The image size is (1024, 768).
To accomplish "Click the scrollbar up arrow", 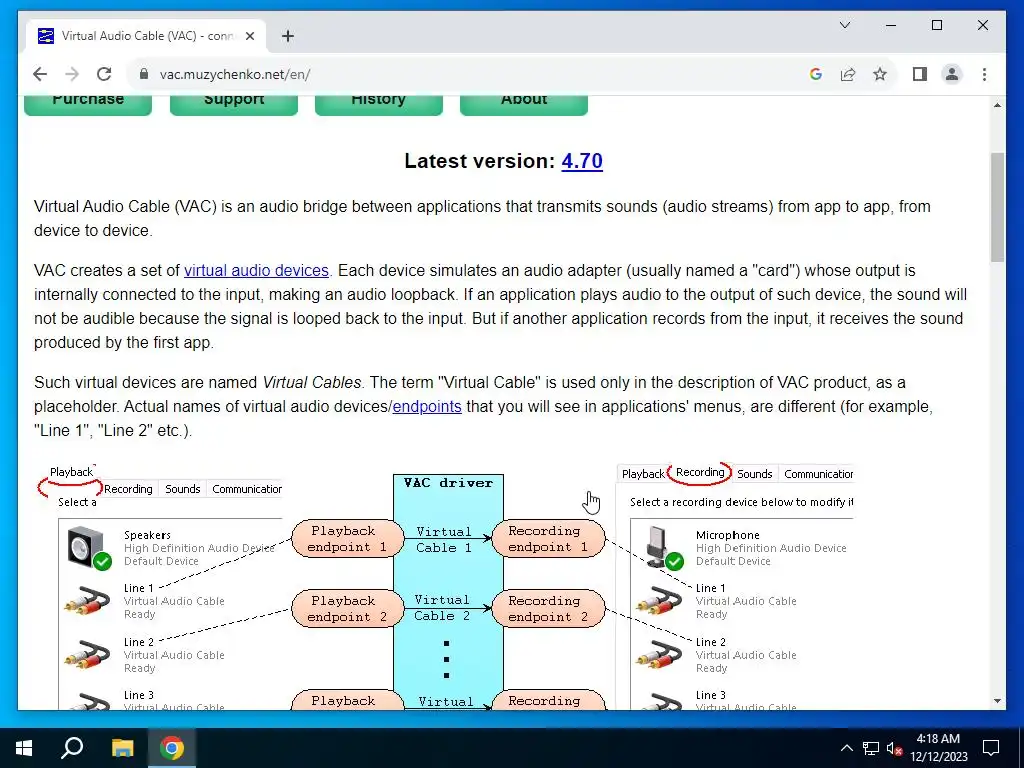I will 997,105.
